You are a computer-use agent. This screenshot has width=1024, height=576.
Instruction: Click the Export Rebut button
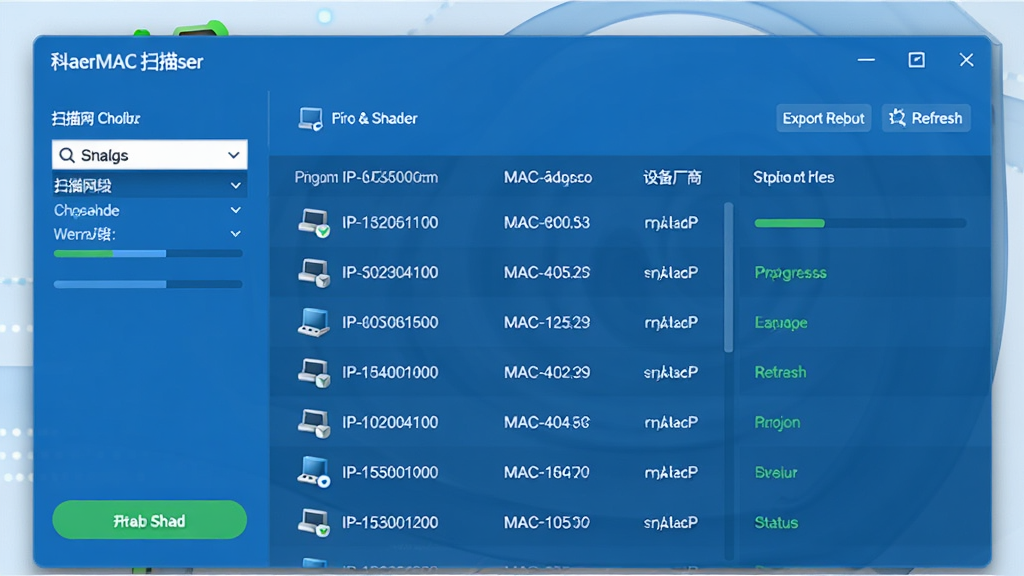coord(824,118)
